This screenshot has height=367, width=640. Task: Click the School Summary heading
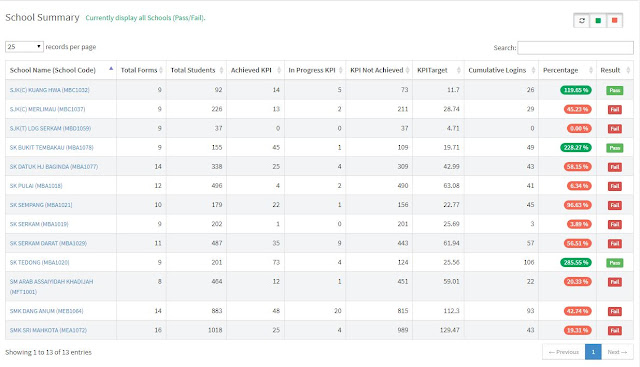pos(42,18)
